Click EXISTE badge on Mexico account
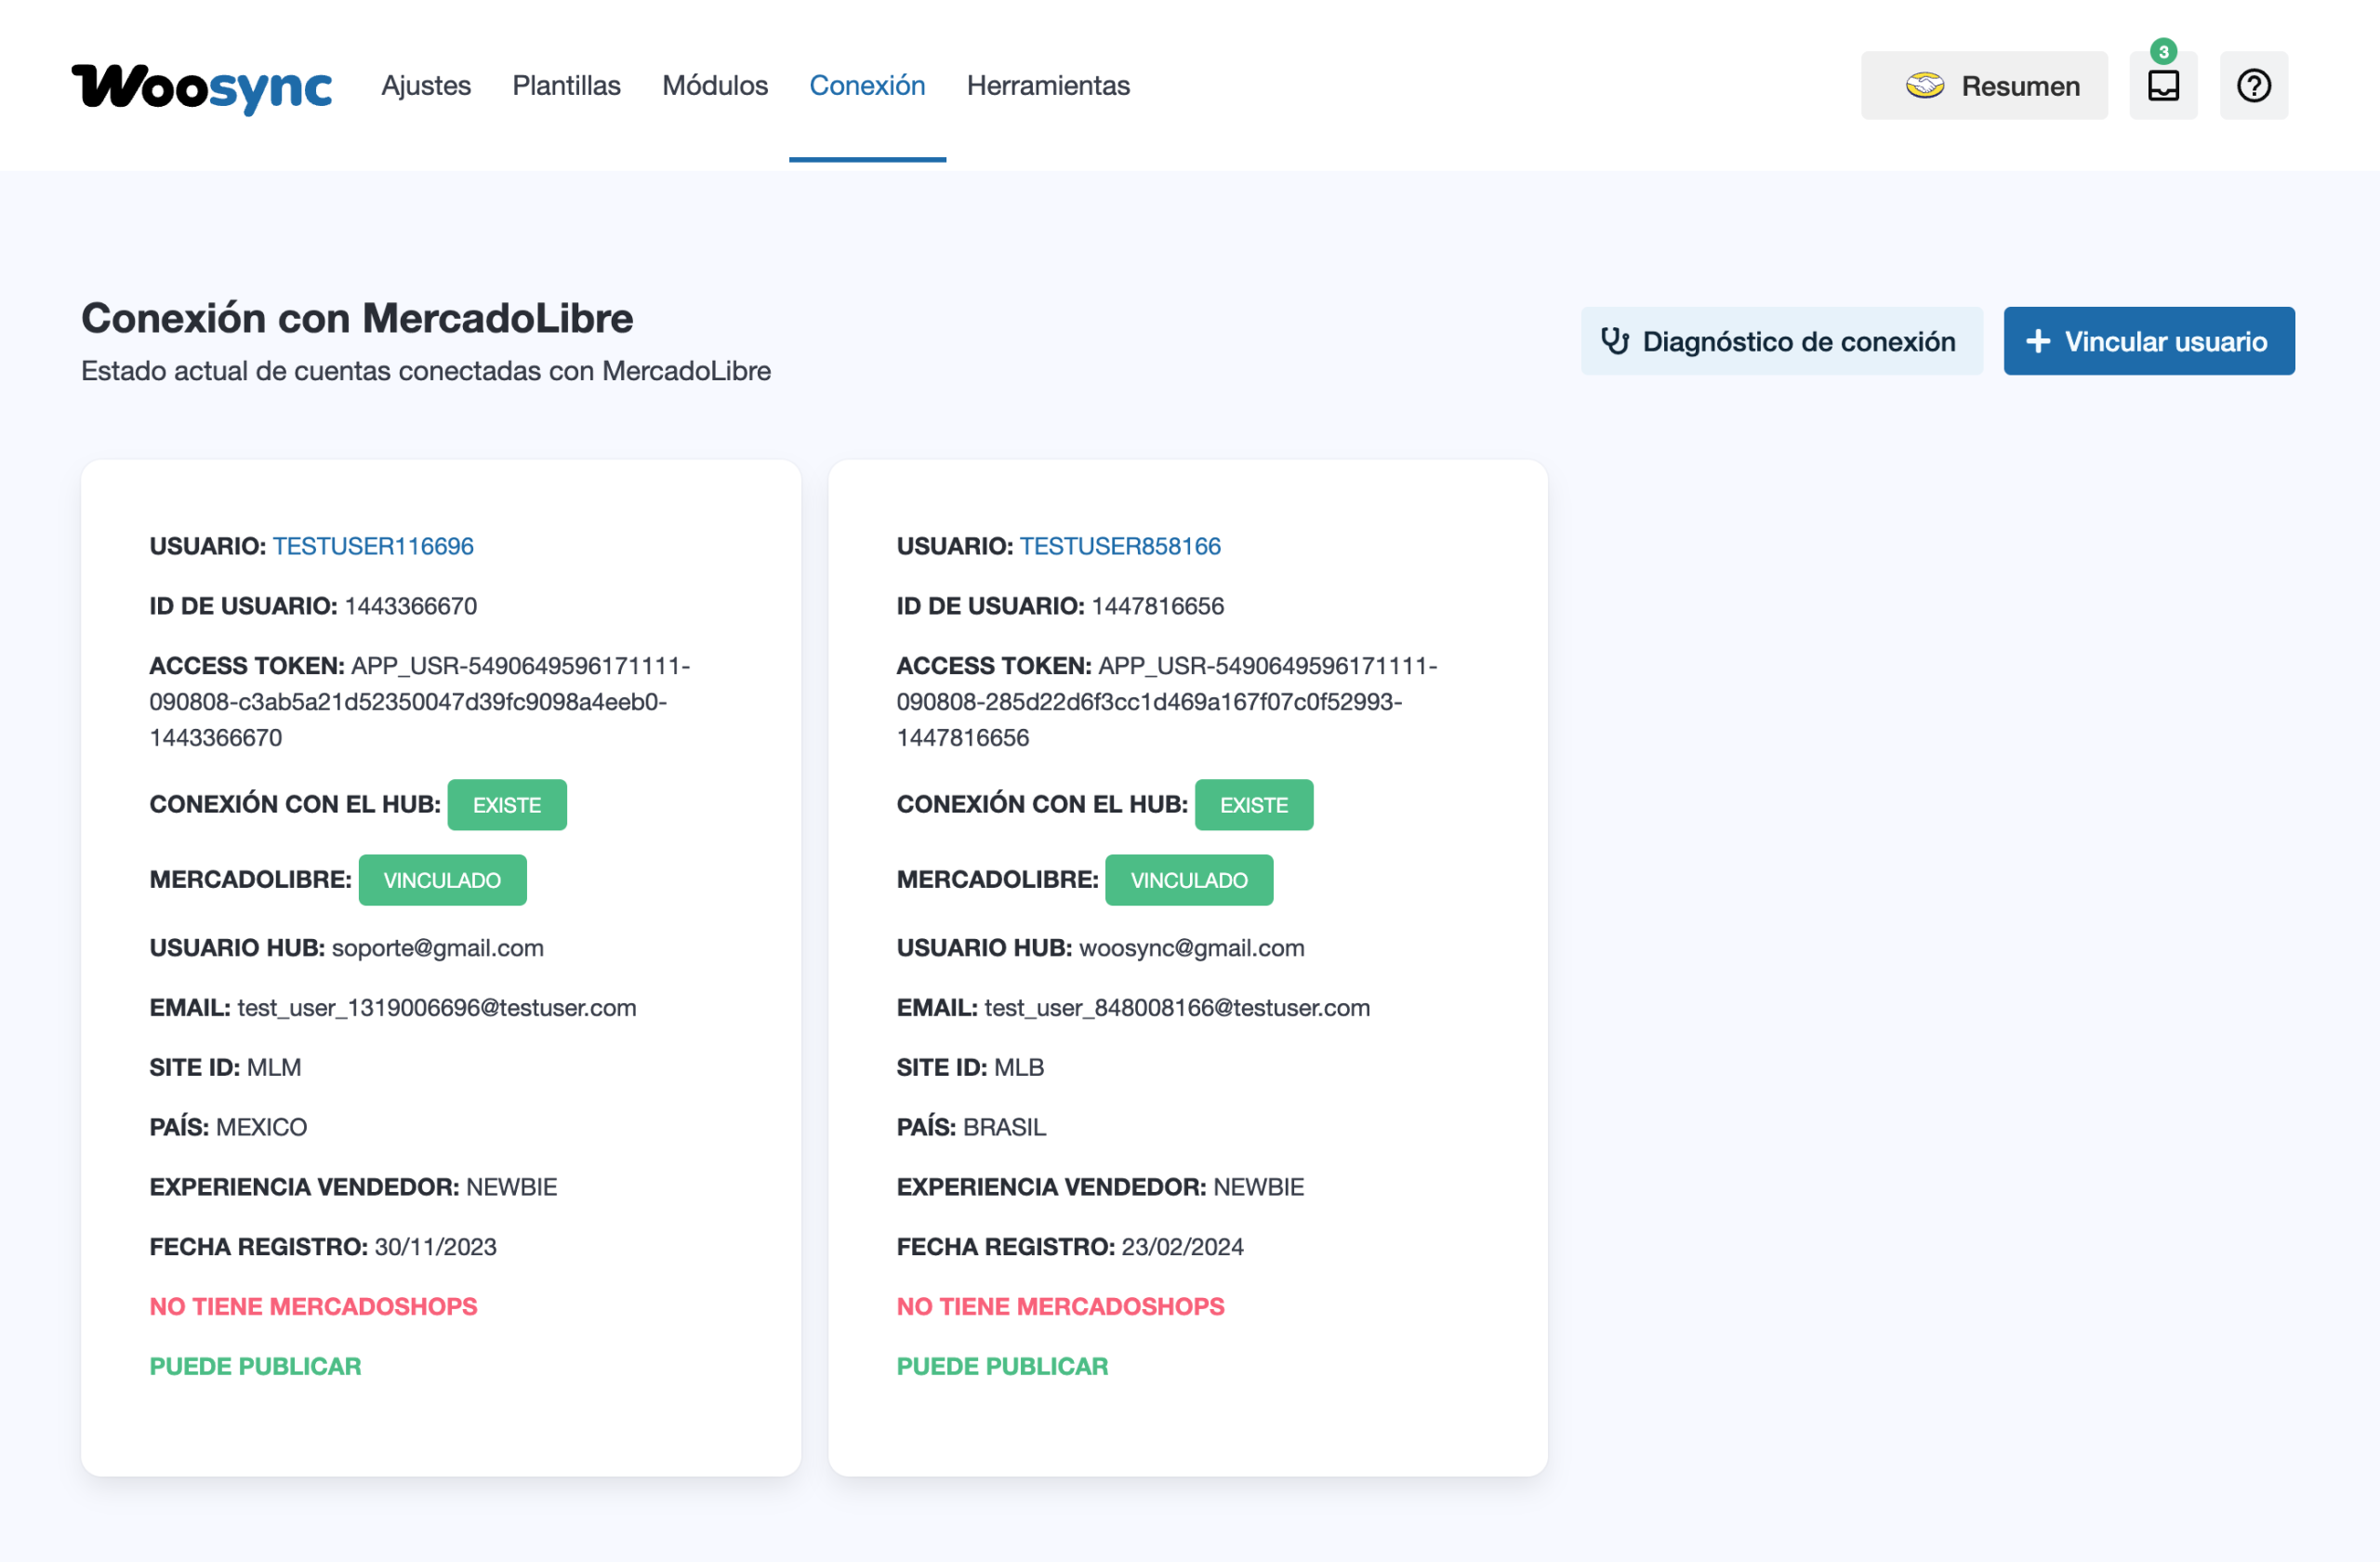 pos(507,805)
